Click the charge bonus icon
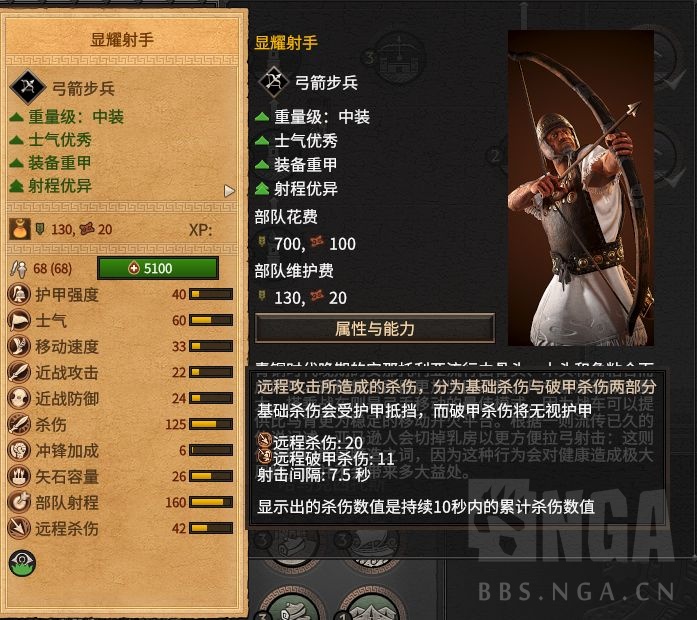 (19, 451)
